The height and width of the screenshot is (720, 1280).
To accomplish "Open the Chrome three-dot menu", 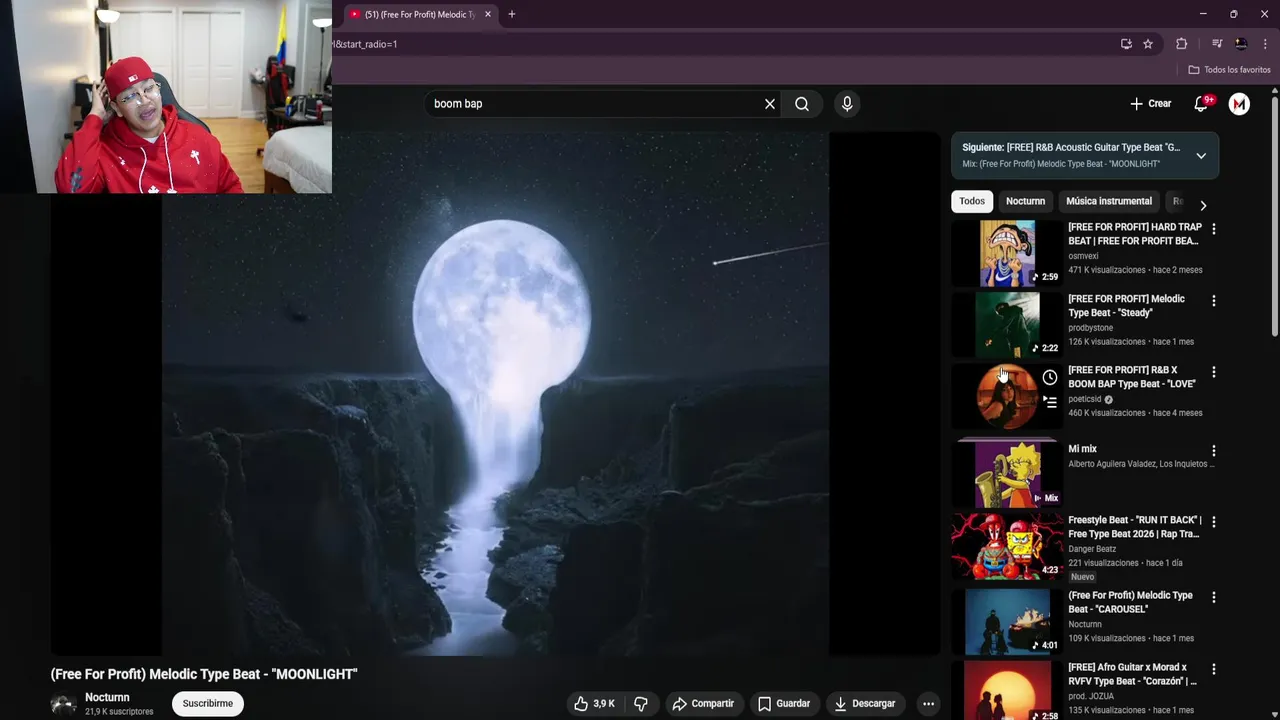I will [1266, 44].
